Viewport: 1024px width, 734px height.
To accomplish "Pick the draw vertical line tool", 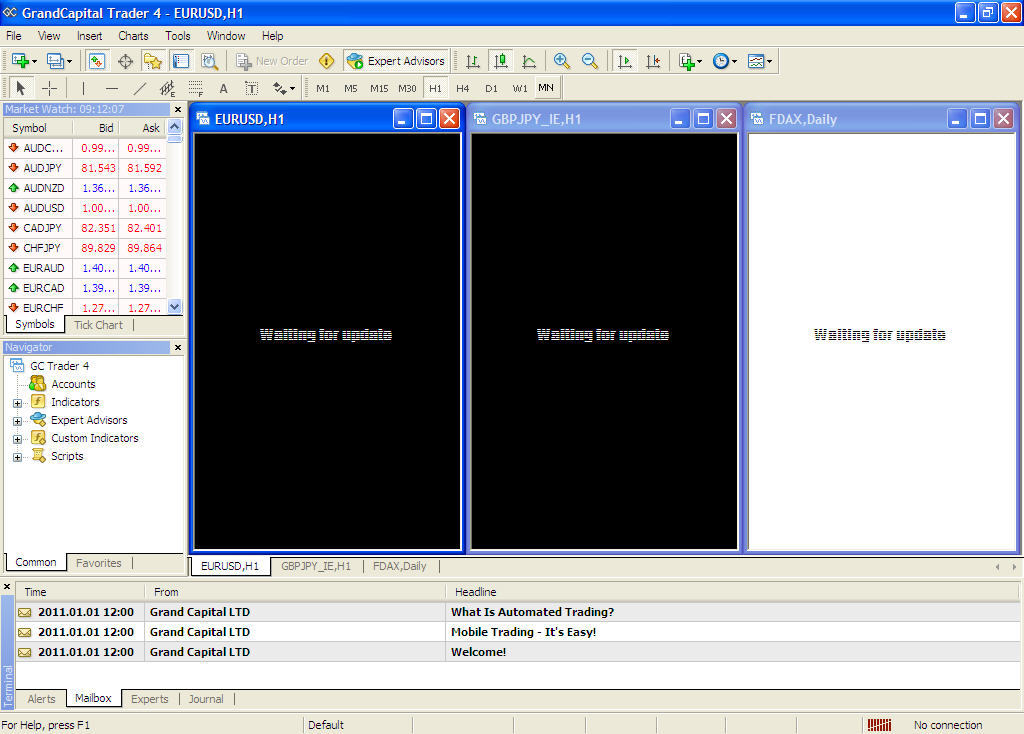I will (x=84, y=88).
